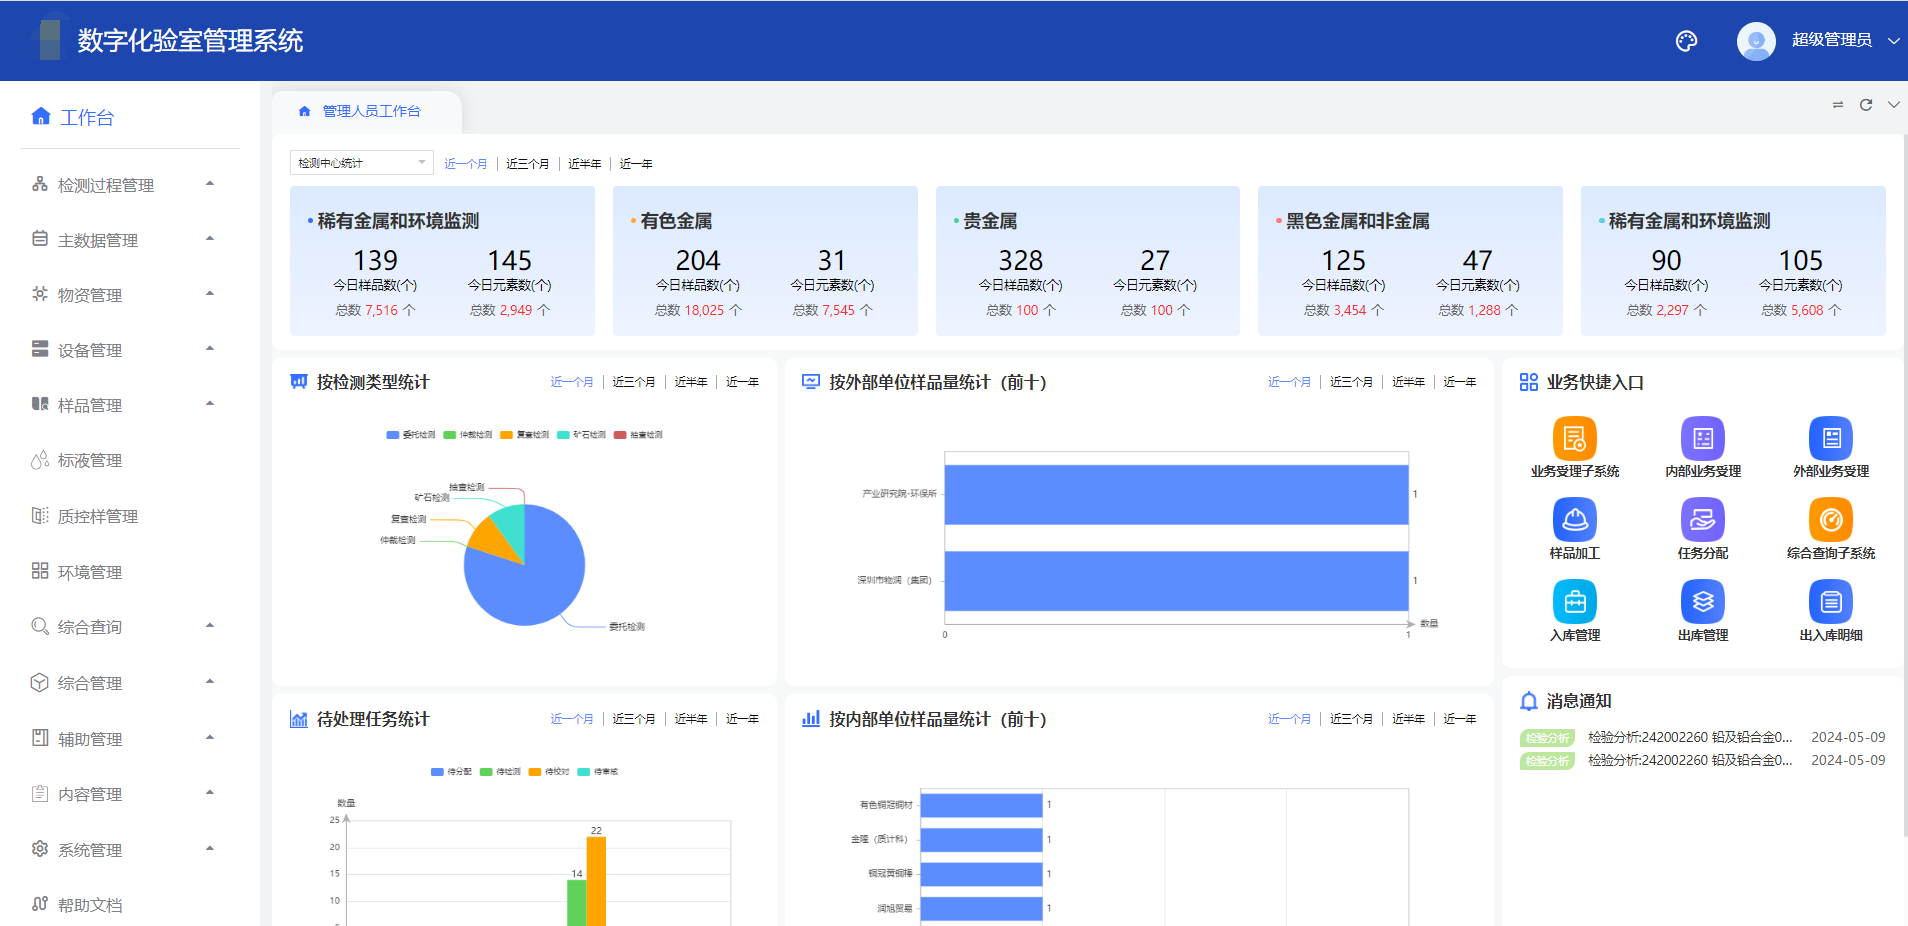Click the 按内部单位样品量统计 bar icon
This screenshot has width=1908, height=926.
811,719
